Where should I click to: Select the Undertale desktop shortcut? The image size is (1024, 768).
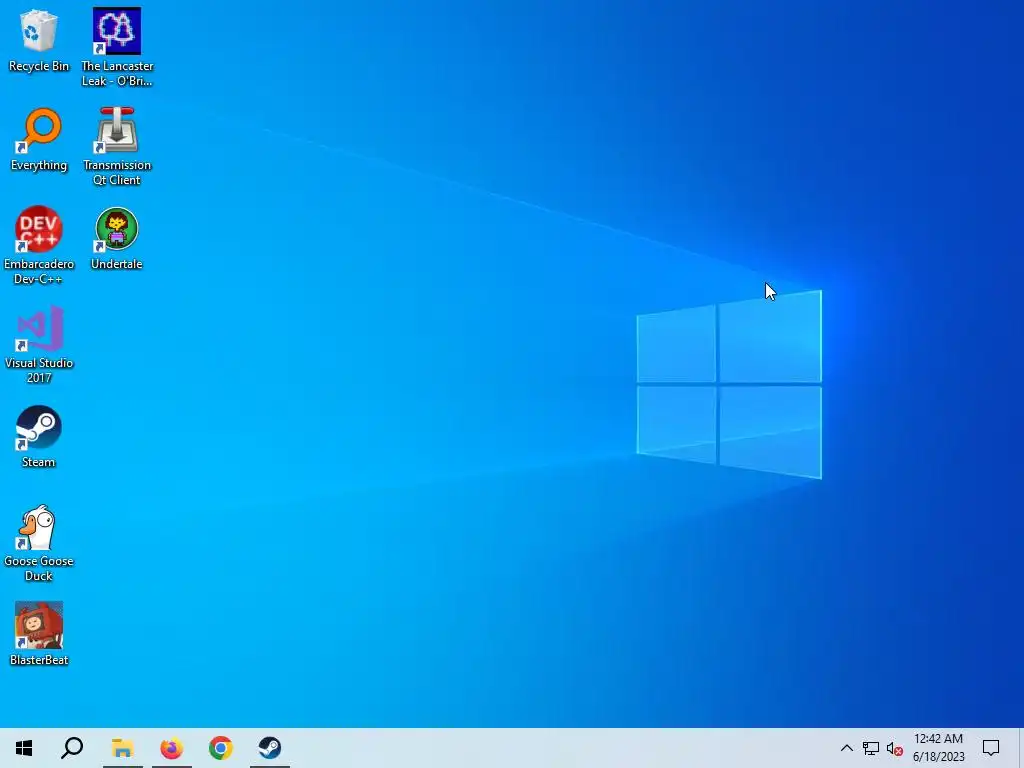point(117,238)
